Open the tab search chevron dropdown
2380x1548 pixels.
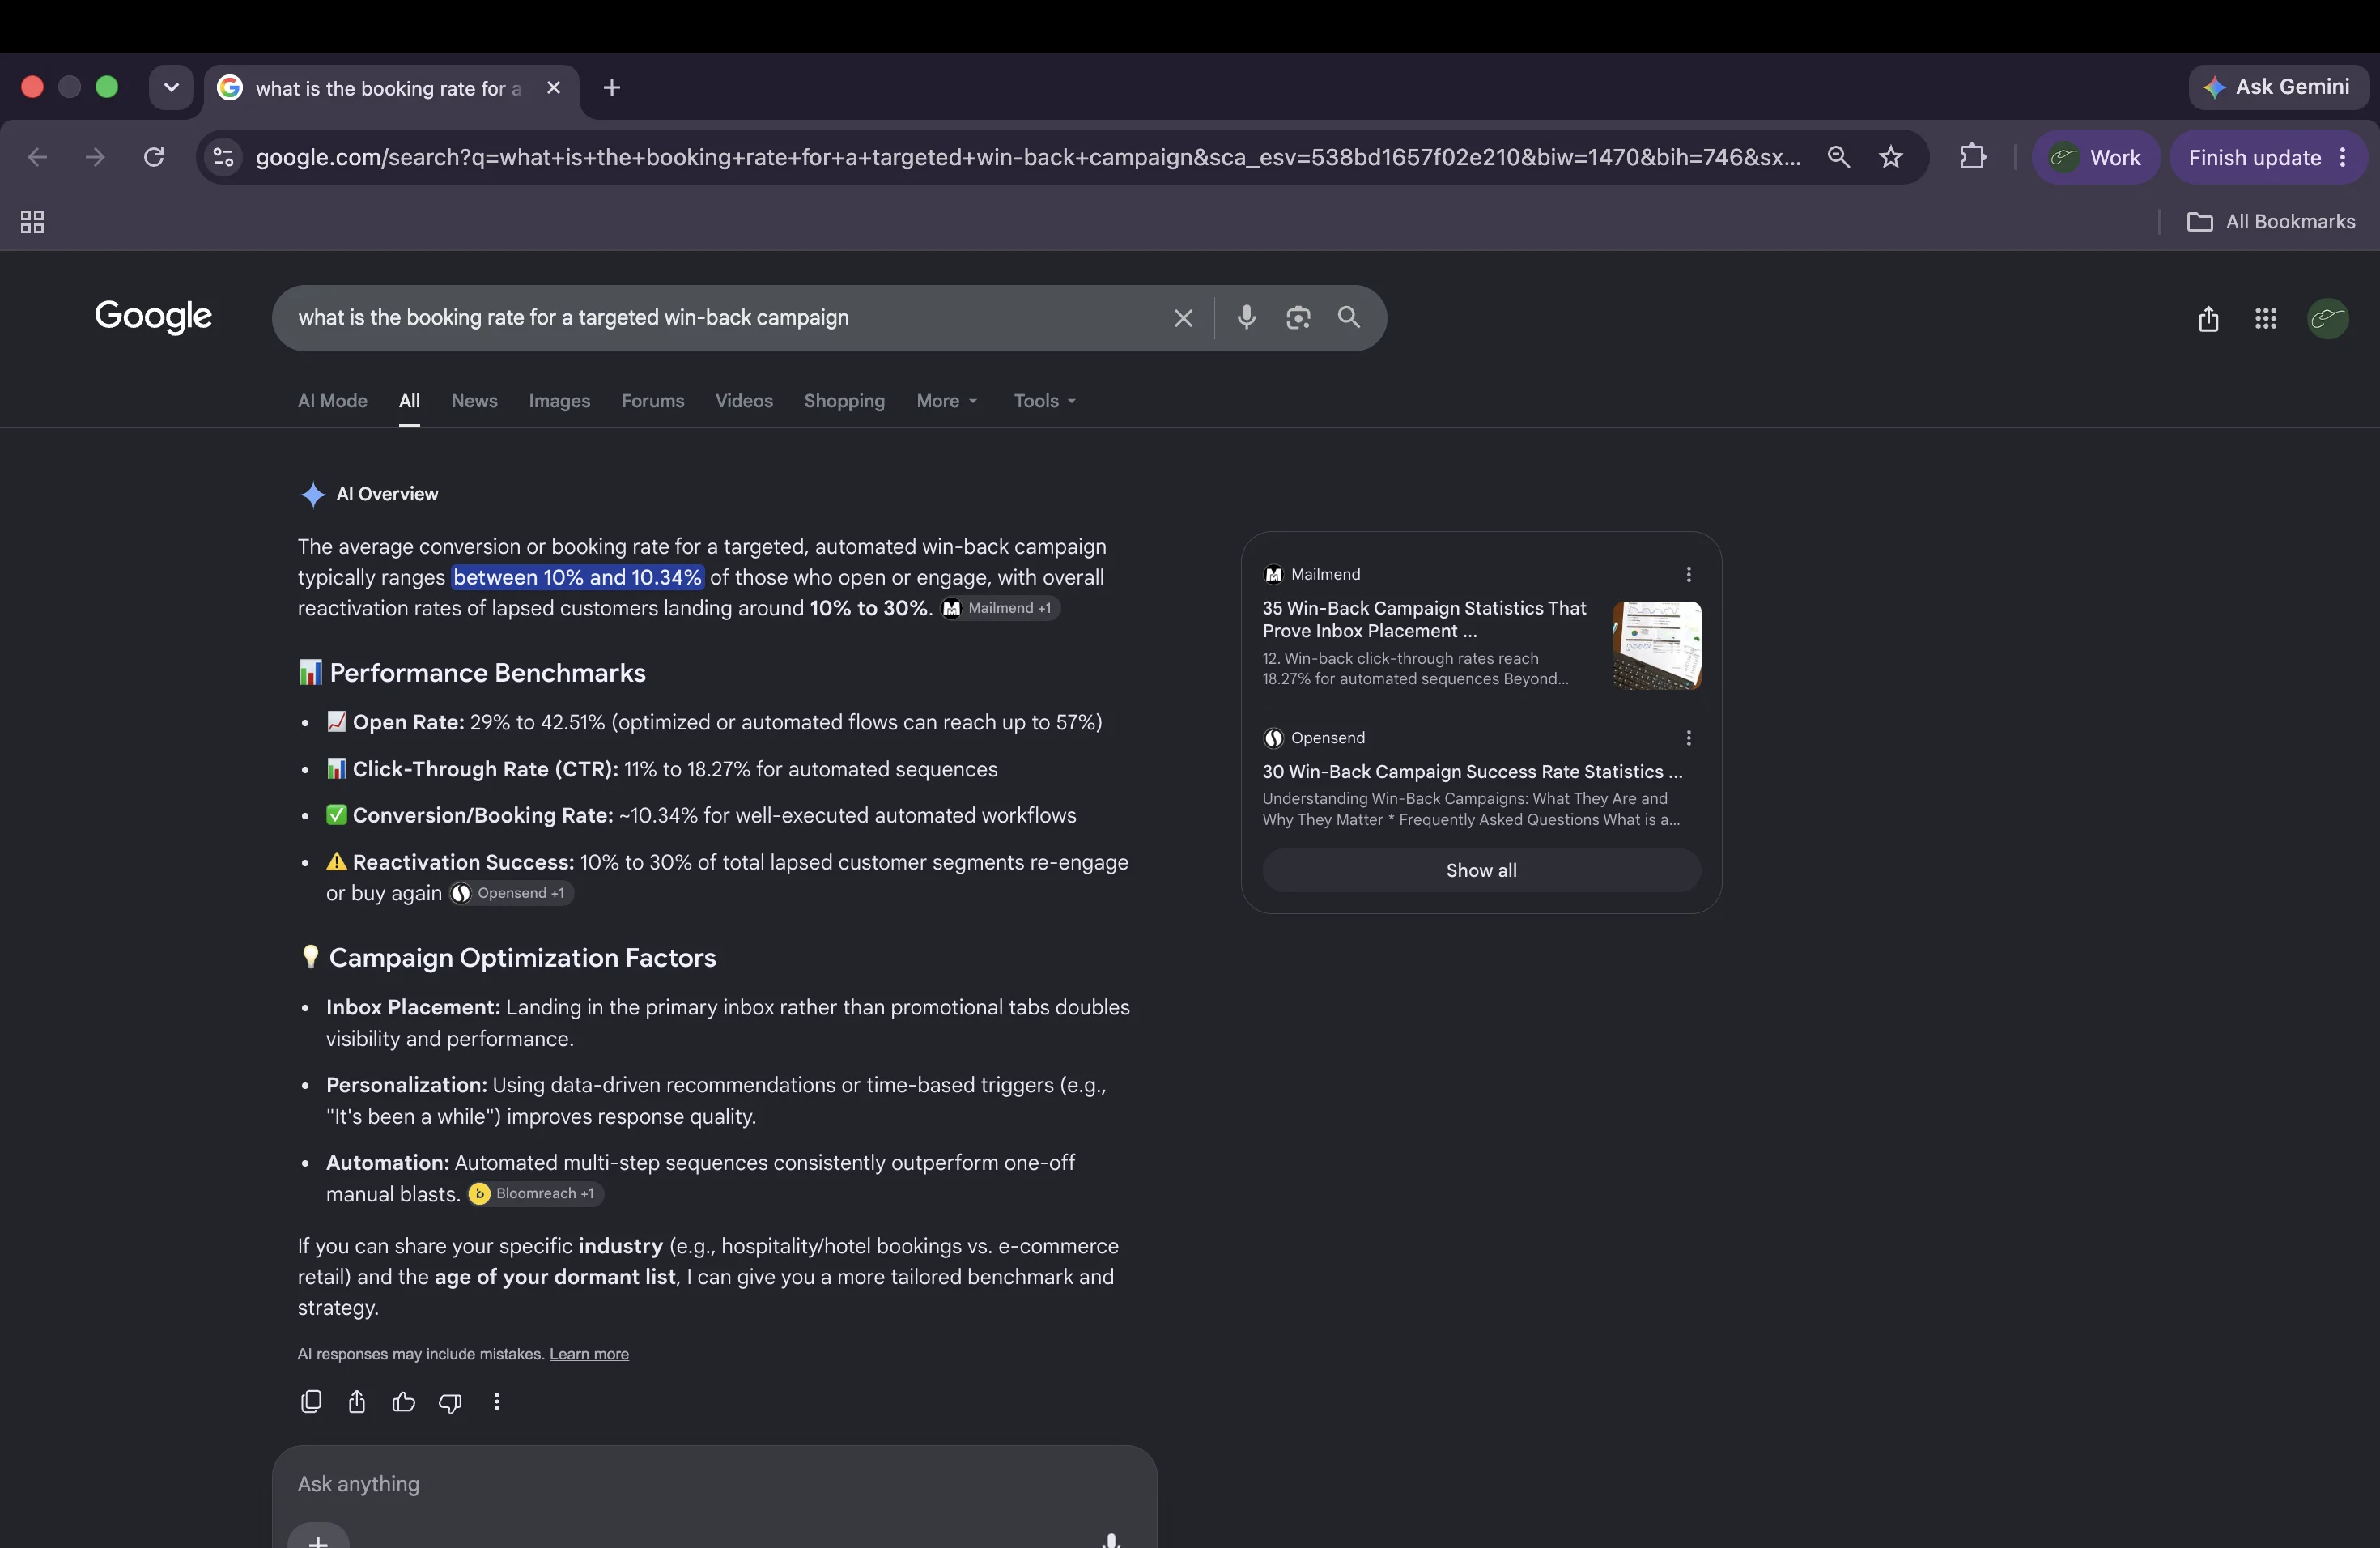pyautogui.click(x=171, y=88)
